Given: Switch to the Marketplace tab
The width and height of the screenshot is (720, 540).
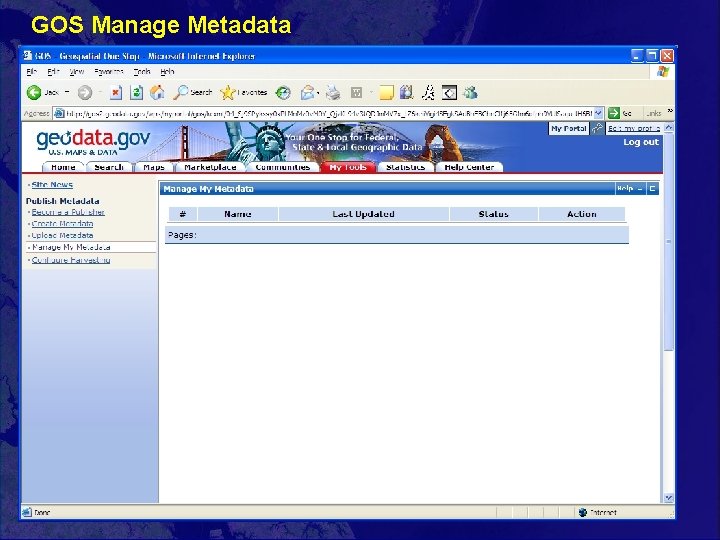Looking at the screenshot, I should (x=210, y=167).
